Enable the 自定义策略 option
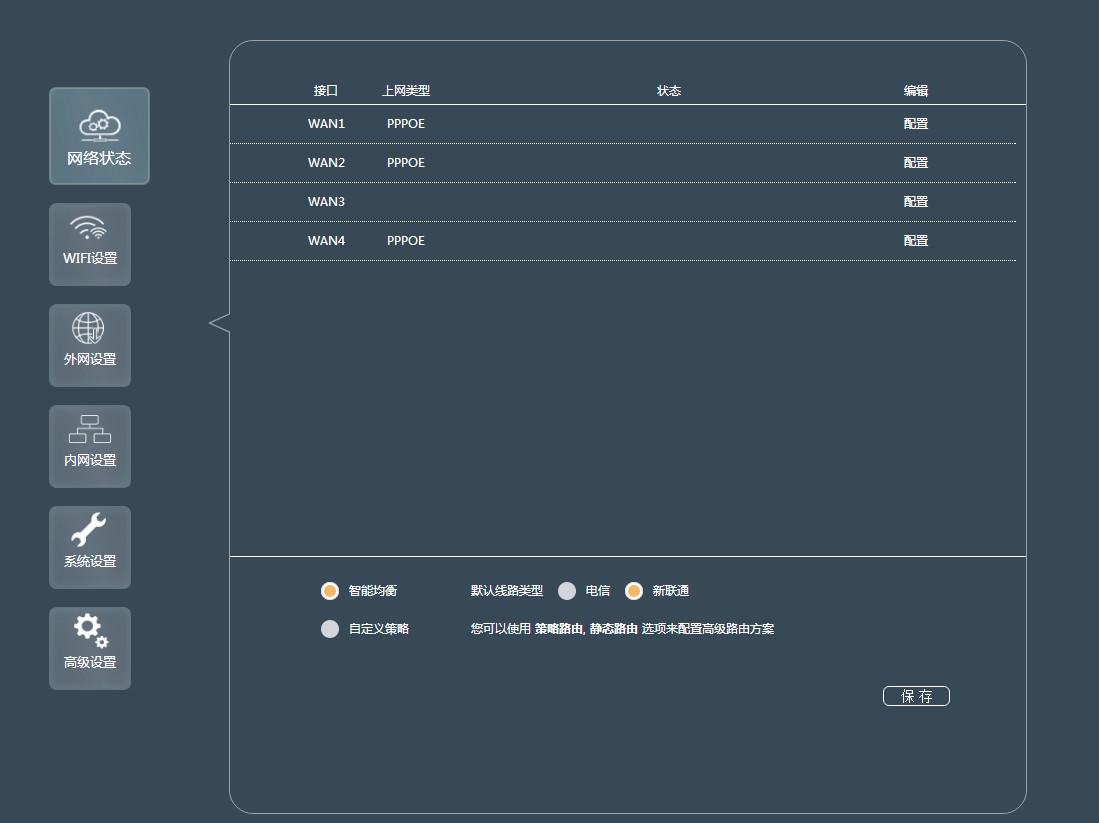The image size is (1099, 823). point(330,629)
